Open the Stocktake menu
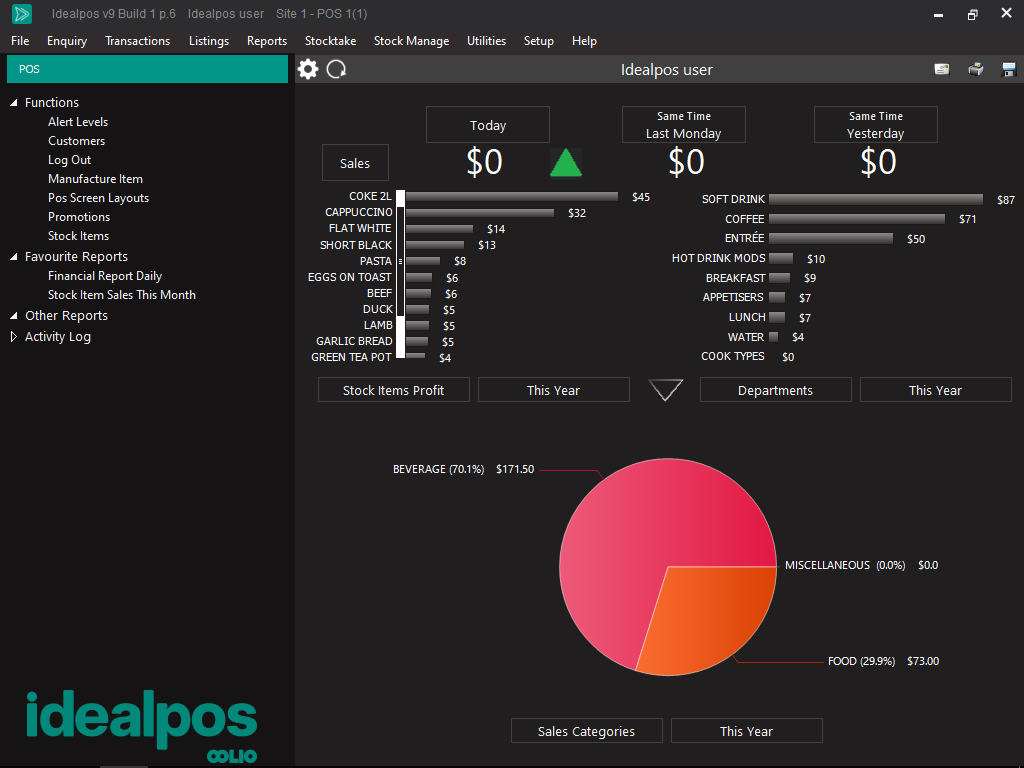This screenshot has width=1024, height=768. coord(330,41)
